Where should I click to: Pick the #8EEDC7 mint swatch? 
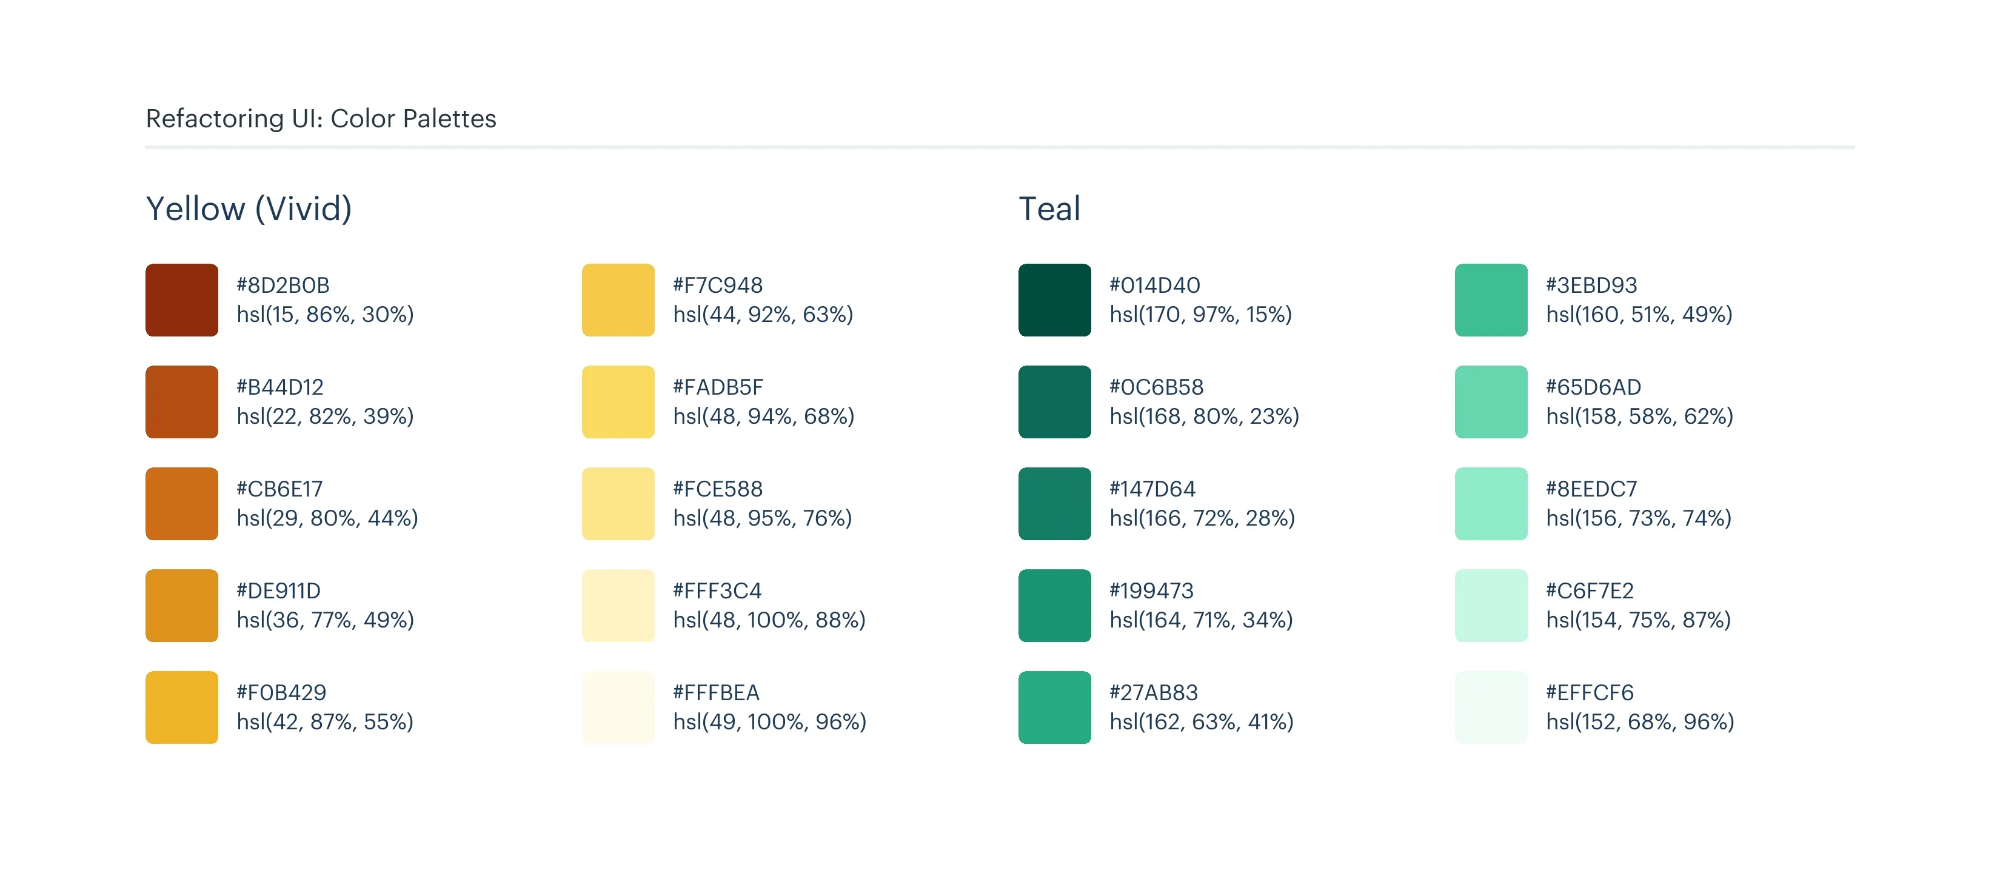point(1491,504)
